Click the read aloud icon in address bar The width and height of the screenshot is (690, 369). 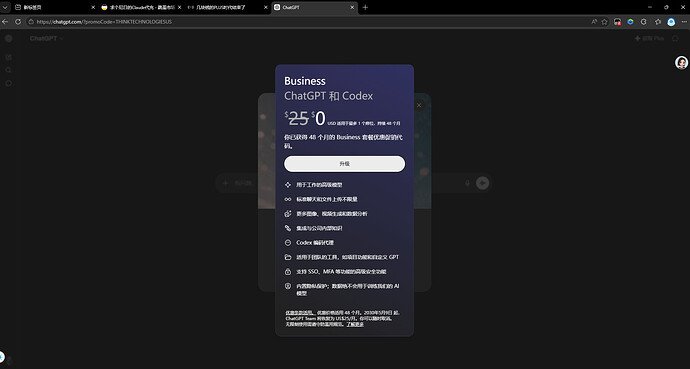595,22
